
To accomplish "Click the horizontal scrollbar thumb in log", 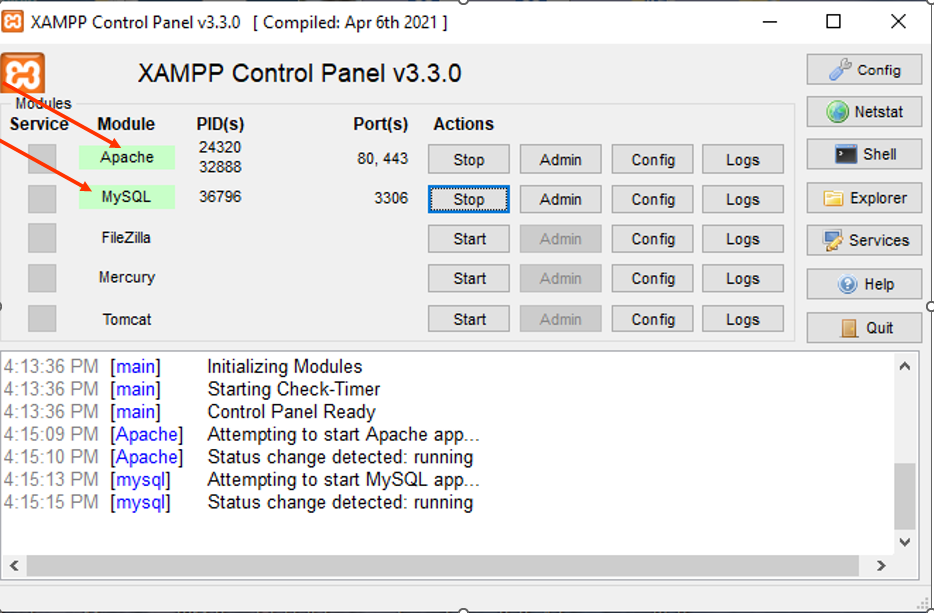I will click(443, 565).
